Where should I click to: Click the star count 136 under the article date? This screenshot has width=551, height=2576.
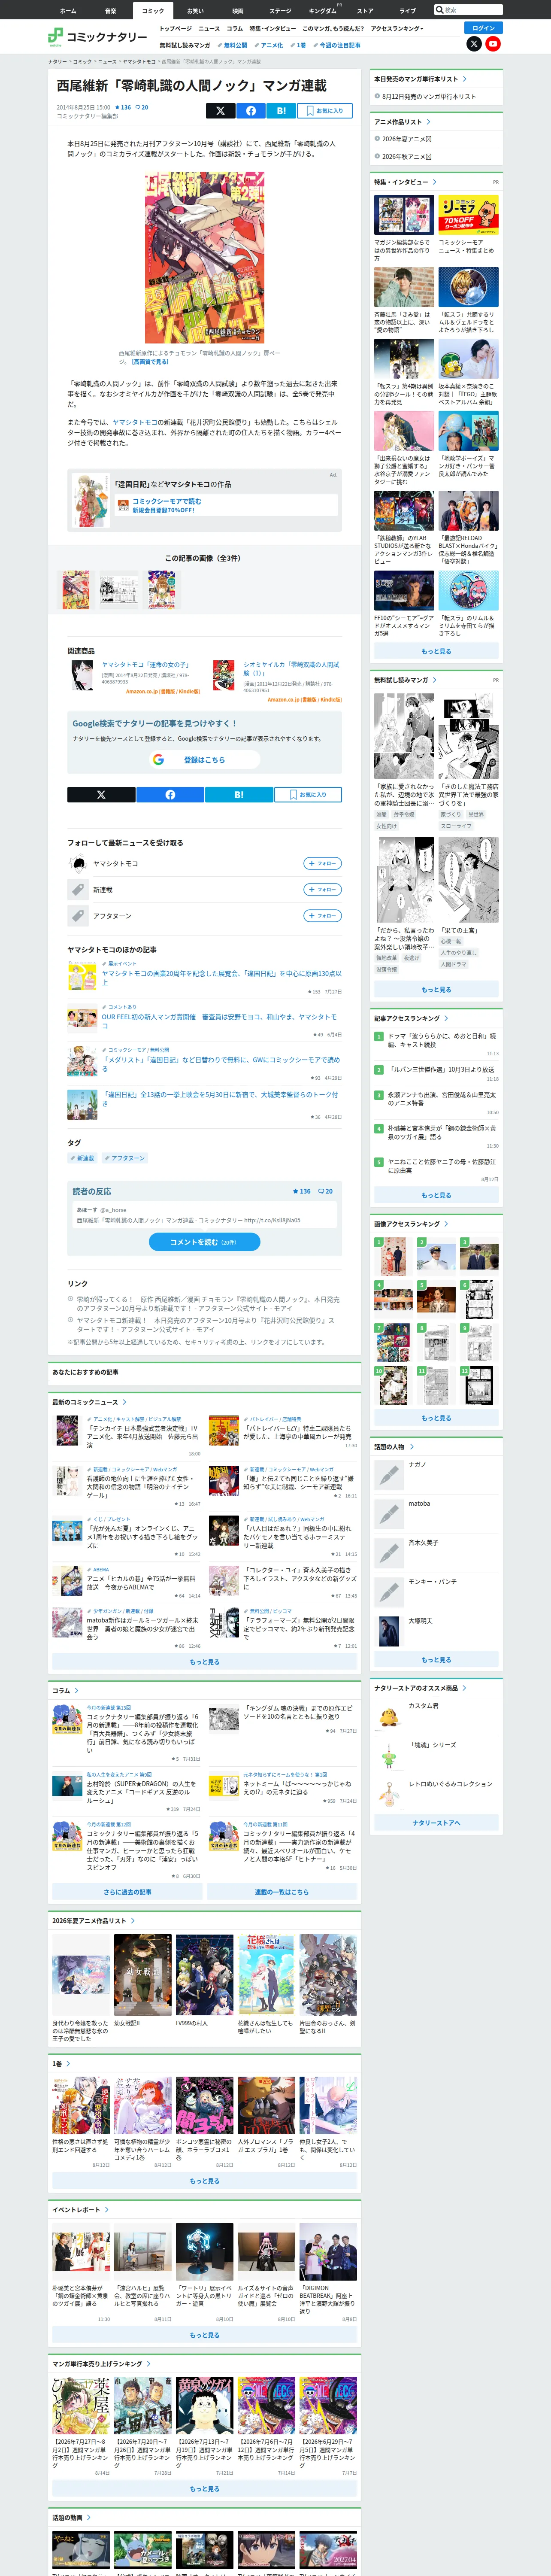[x=123, y=107]
